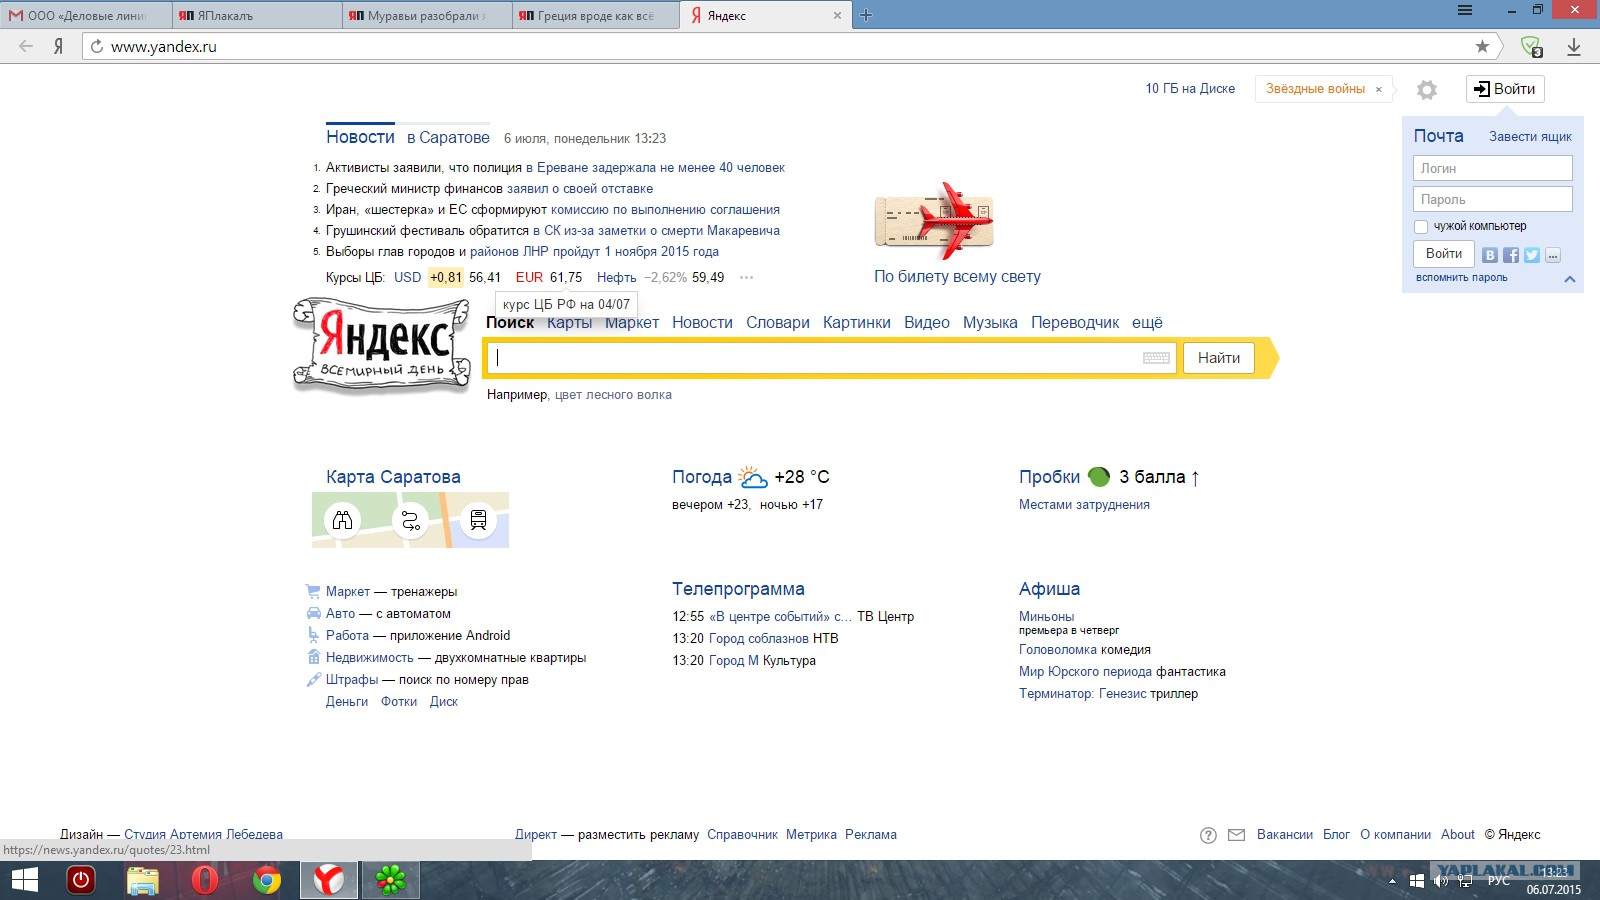The image size is (1600, 900).
Task: Open Yandex settings gear icon
Action: tap(1427, 90)
